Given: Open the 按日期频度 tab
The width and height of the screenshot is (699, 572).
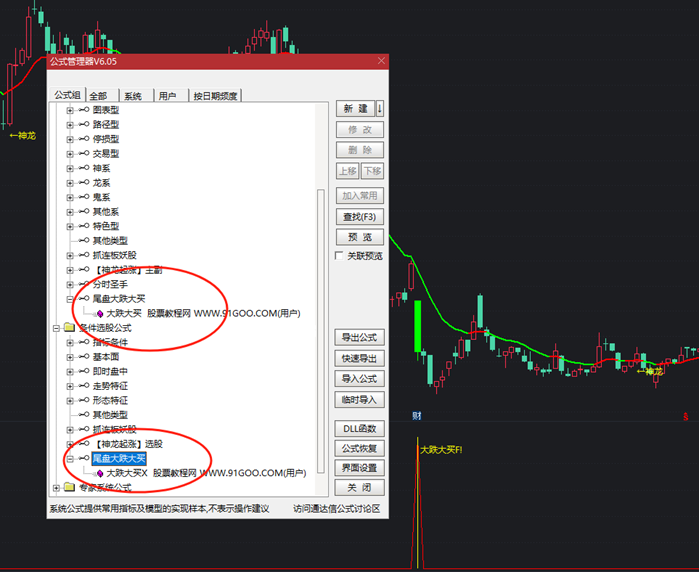Looking at the screenshot, I should 214,96.
